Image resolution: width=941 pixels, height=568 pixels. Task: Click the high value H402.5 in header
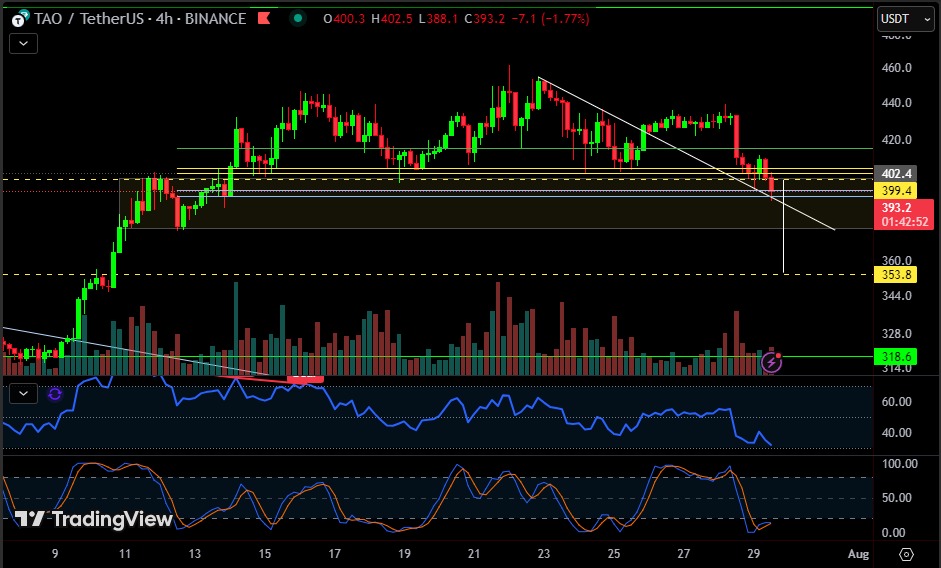pyautogui.click(x=392, y=19)
